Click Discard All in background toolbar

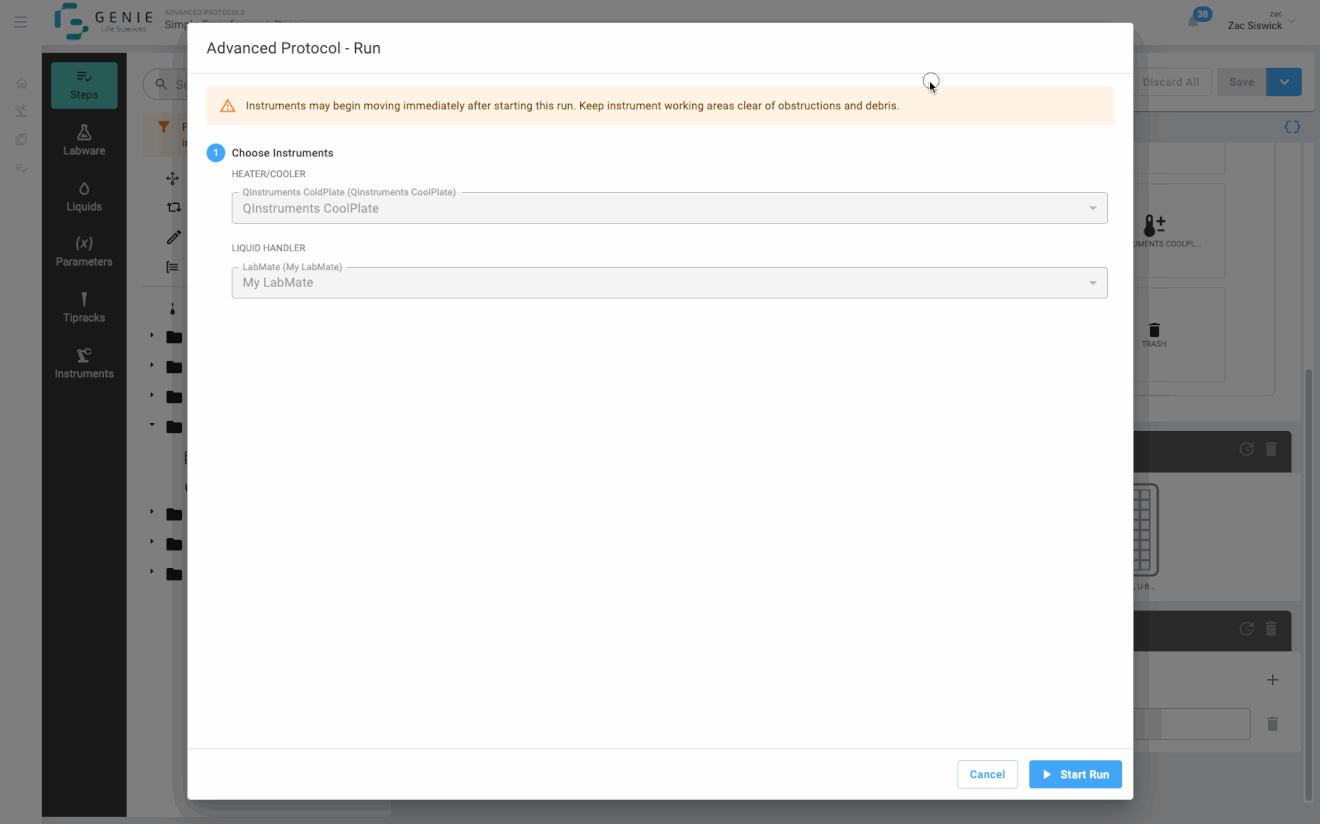pyautogui.click(x=1172, y=82)
